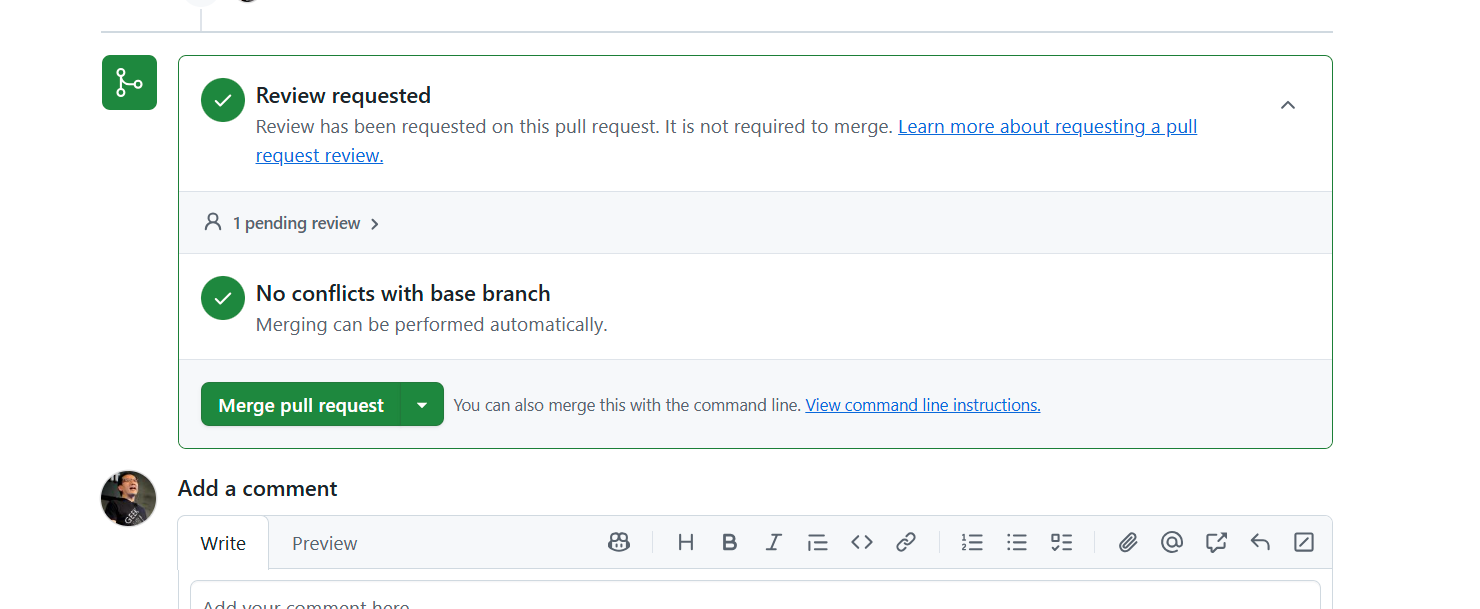1480x609 pixels.
Task: Insert code using the code icon
Action: point(862,542)
